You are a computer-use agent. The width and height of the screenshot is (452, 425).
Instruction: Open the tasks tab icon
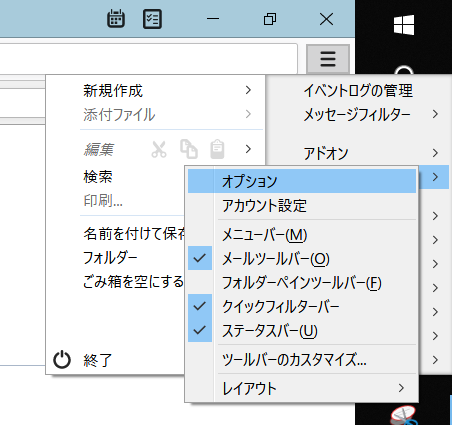tap(152, 19)
